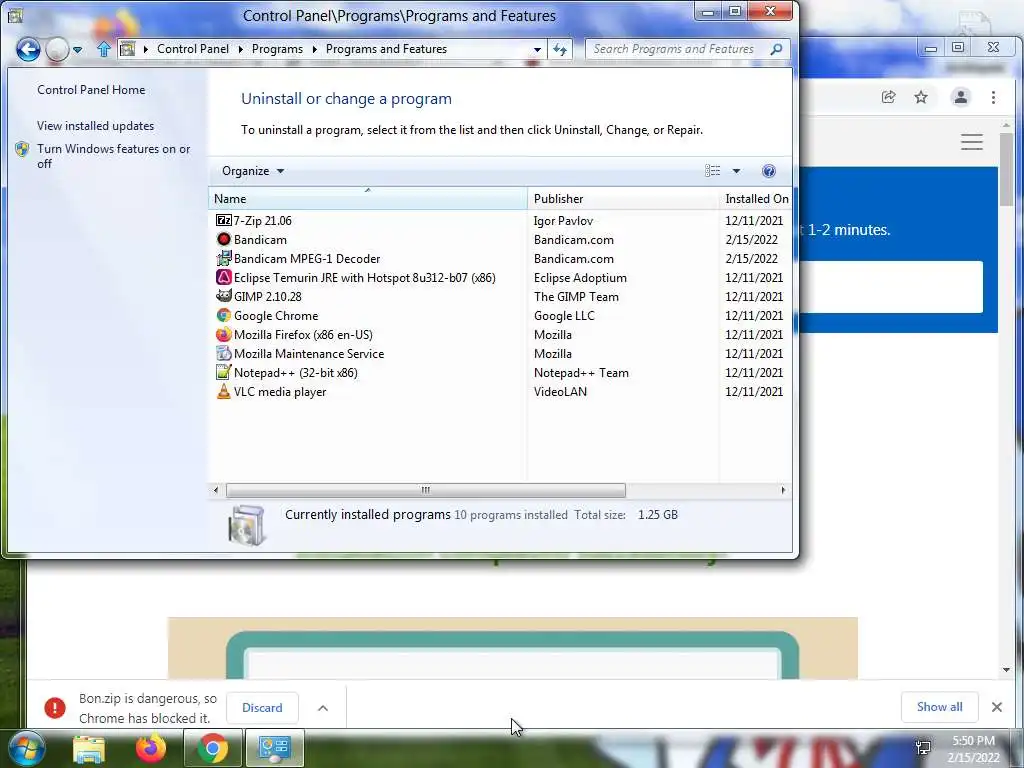1024x768 pixels.
Task: Click the Mozilla Maintenance Service icon
Action: tap(223, 353)
